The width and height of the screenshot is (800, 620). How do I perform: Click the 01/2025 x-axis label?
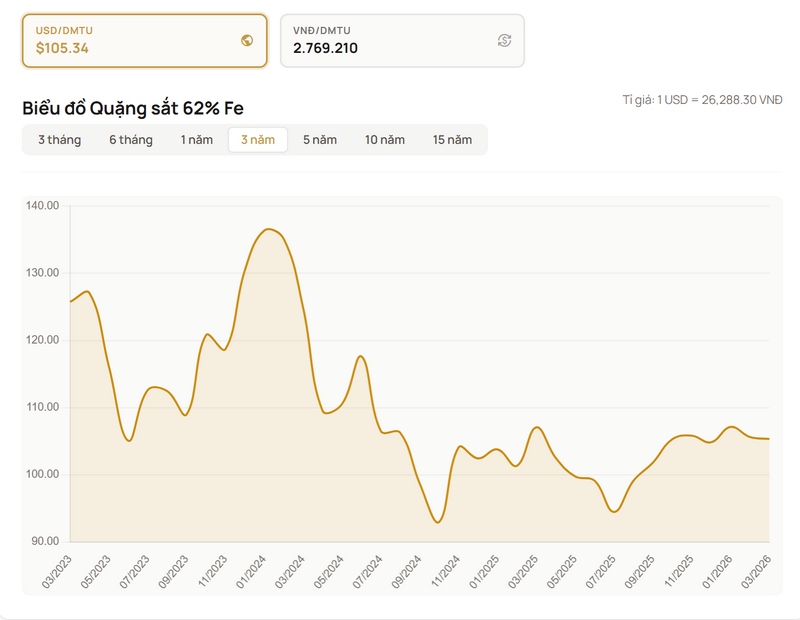coord(483,570)
